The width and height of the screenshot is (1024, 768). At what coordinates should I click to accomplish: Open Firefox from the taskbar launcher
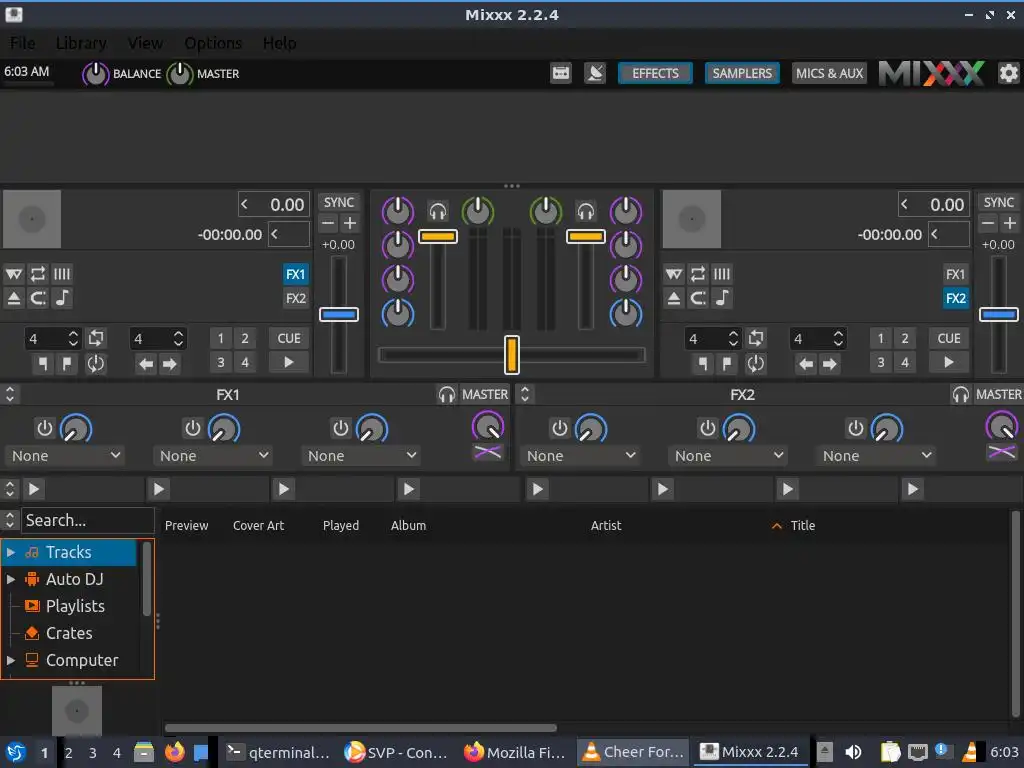coord(174,752)
